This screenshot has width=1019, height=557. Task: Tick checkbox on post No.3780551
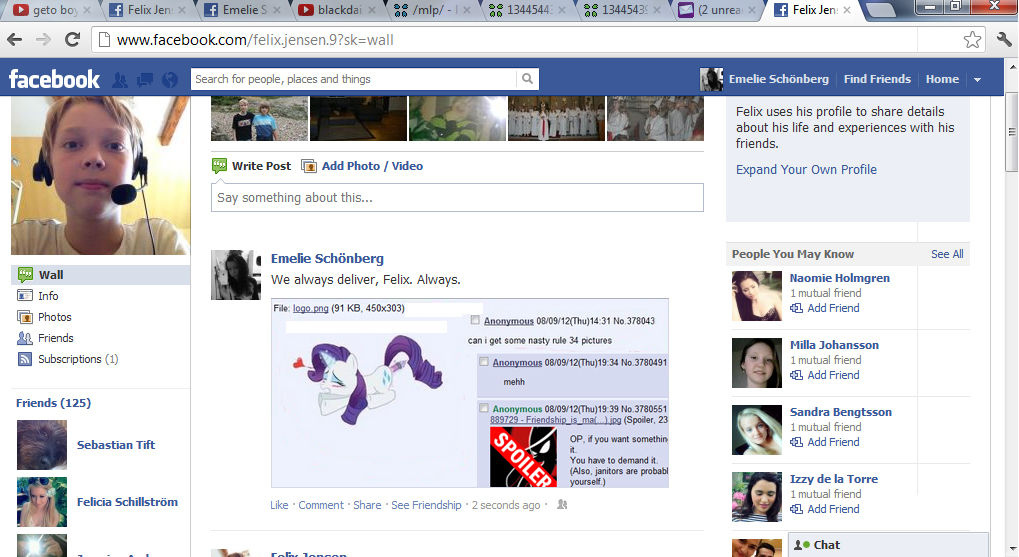coord(484,408)
